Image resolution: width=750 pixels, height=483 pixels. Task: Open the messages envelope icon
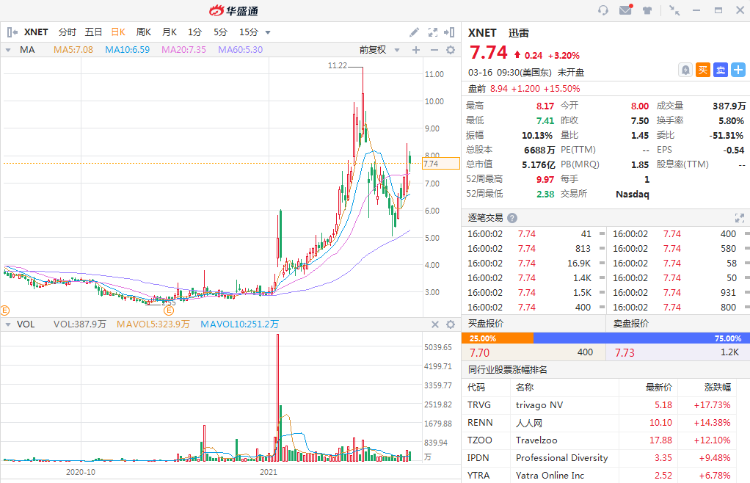click(x=626, y=10)
